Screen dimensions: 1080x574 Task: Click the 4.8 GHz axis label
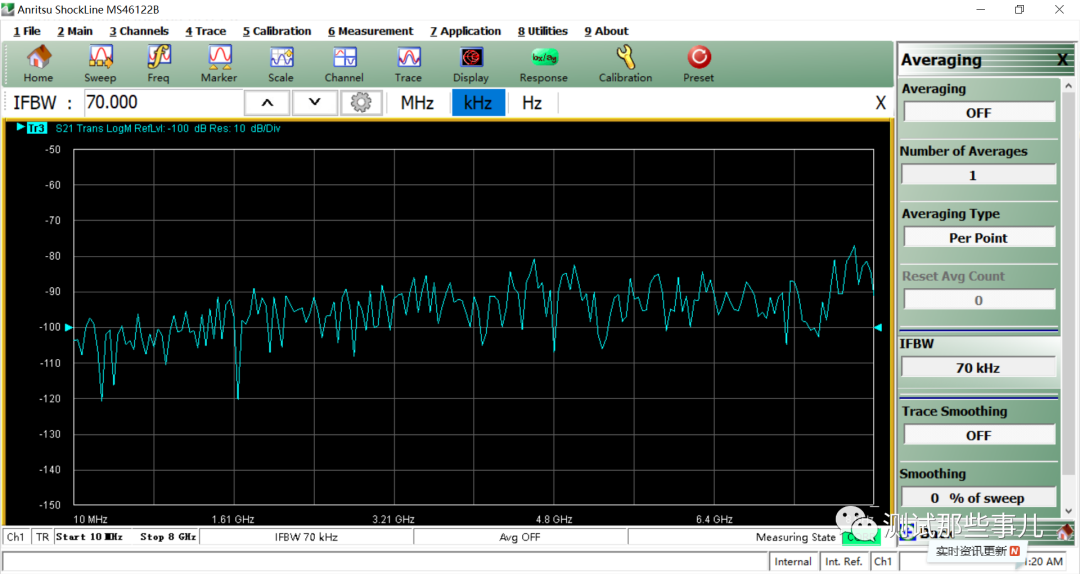554,519
